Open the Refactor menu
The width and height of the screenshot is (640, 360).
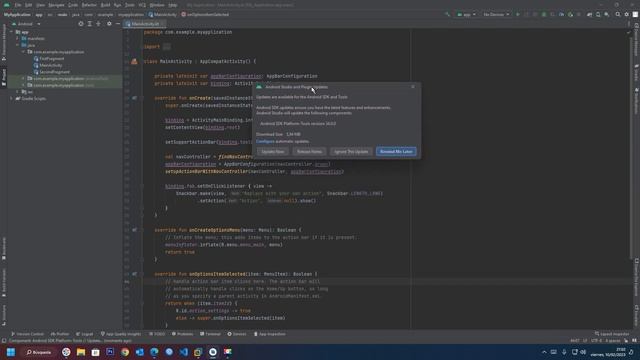(x=89, y=5)
